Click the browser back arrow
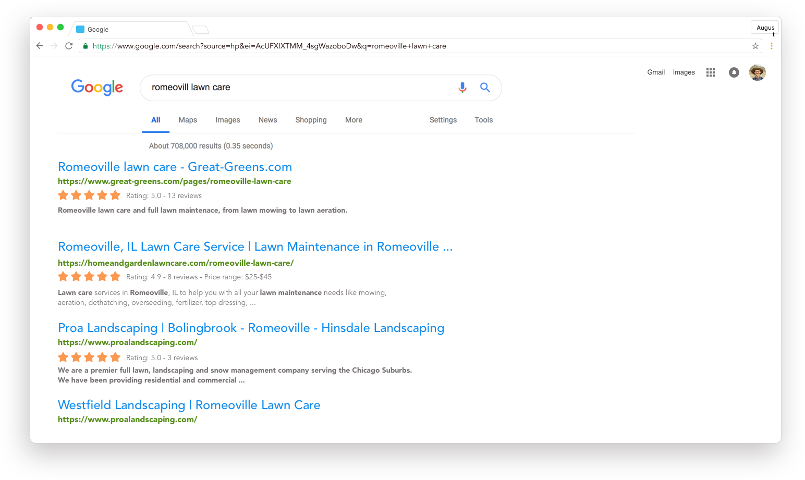 pos(40,46)
